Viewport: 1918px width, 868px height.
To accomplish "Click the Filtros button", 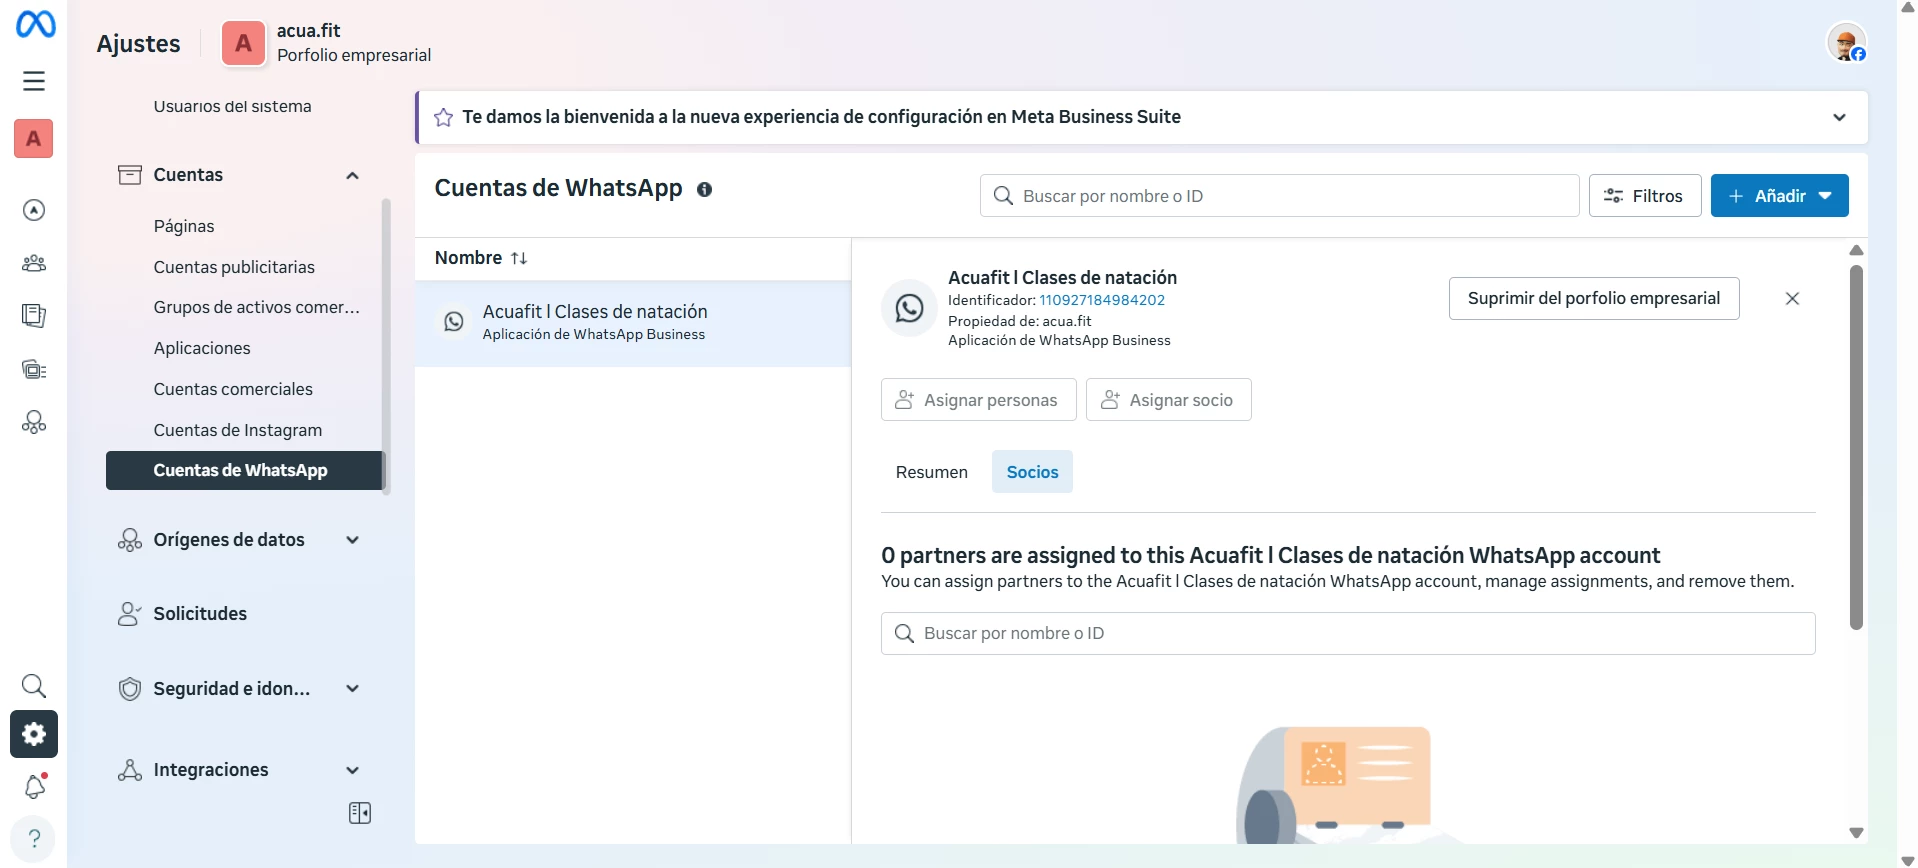I will pos(1644,196).
